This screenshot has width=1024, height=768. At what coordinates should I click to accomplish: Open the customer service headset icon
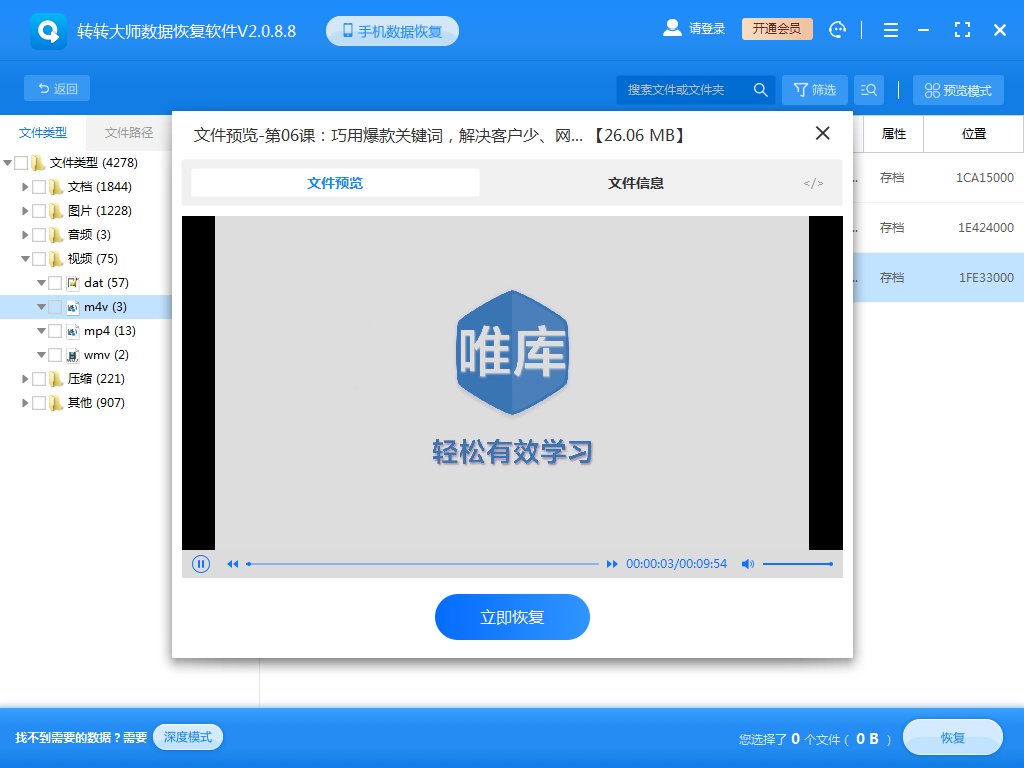[837, 29]
